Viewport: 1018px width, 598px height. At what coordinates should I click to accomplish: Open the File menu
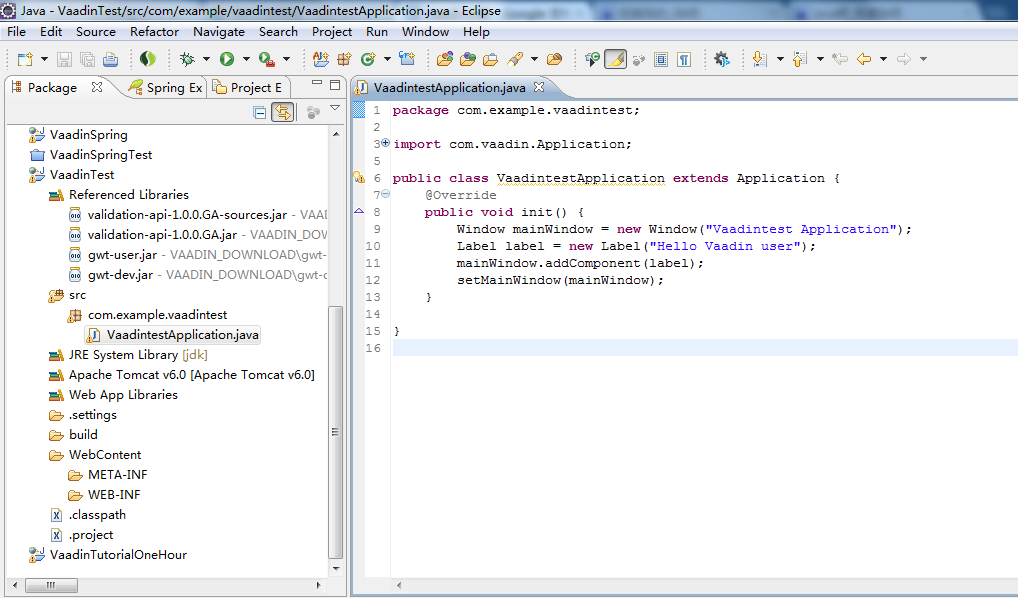(16, 32)
